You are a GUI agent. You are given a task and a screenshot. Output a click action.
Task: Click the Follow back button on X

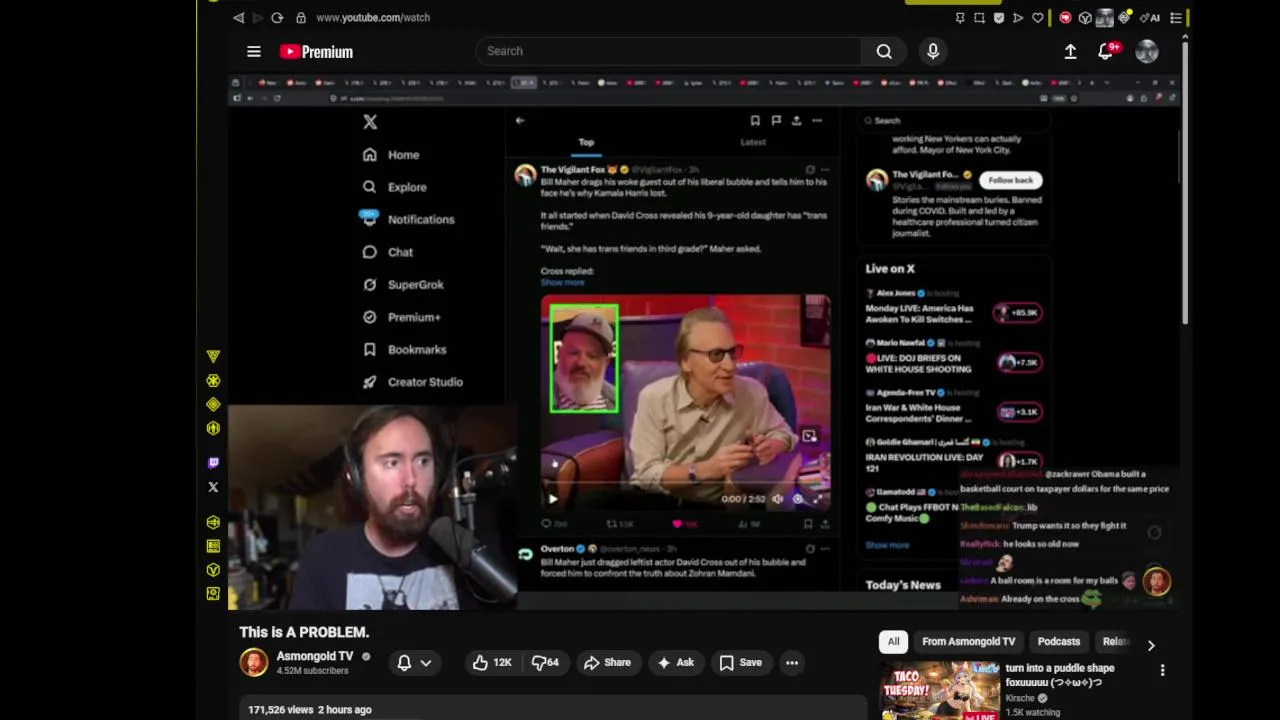pyautogui.click(x=1011, y=180)
